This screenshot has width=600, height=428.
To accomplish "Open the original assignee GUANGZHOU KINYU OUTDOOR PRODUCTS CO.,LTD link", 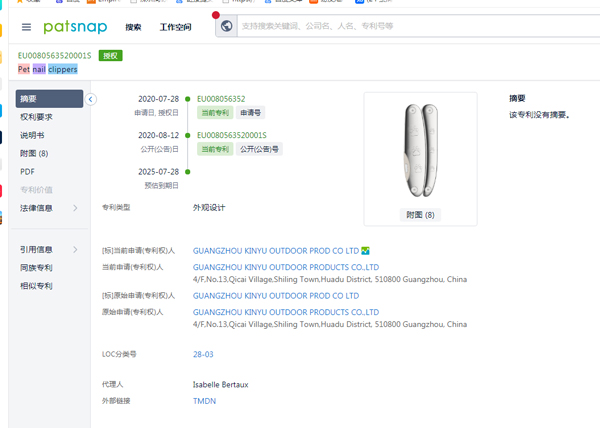I will [x=286, y=312].
